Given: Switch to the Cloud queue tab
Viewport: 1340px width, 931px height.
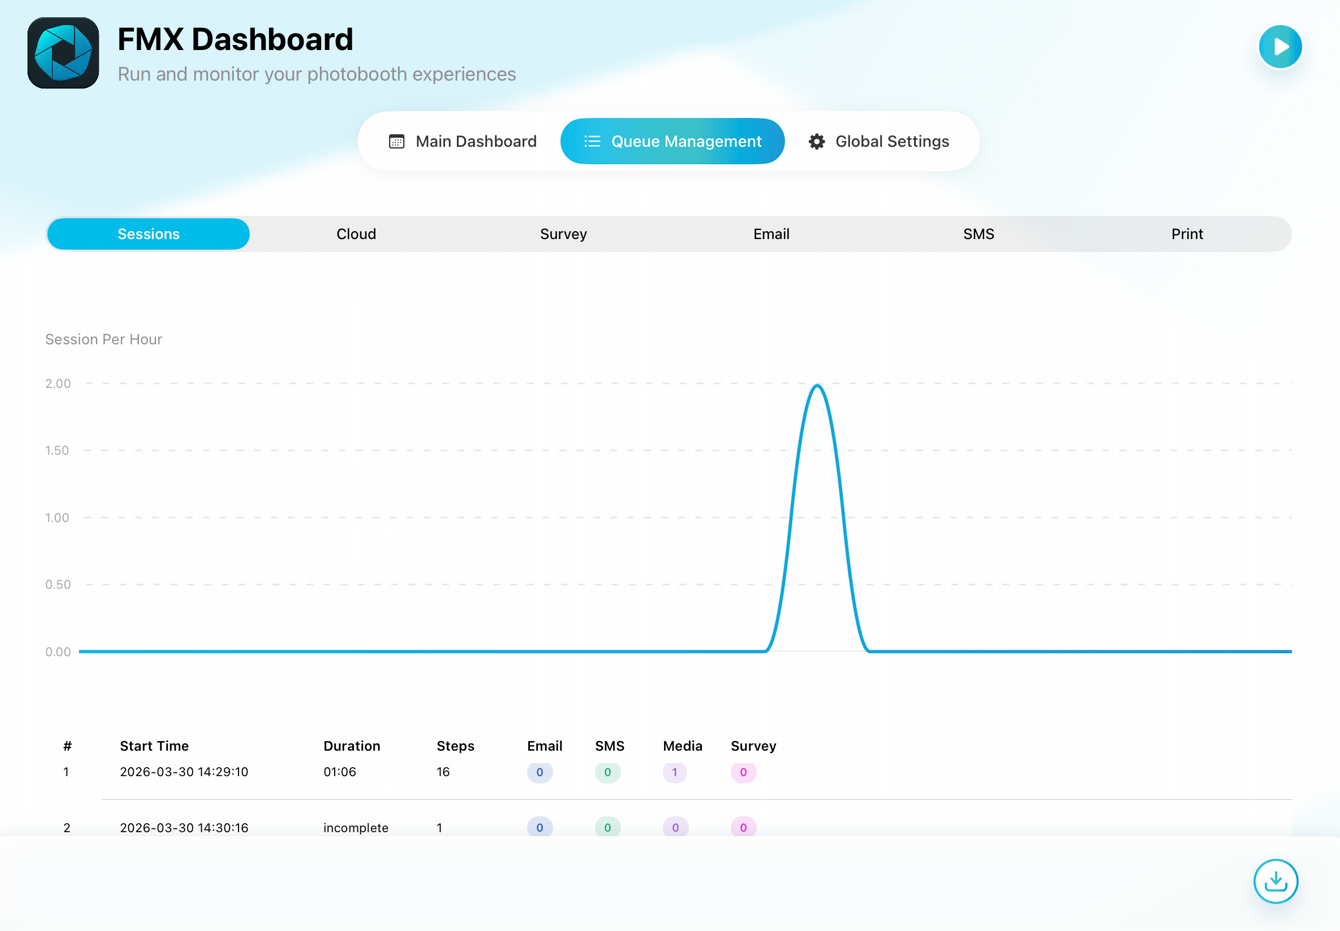Looking at the screenshot, I should pos(356,234).
